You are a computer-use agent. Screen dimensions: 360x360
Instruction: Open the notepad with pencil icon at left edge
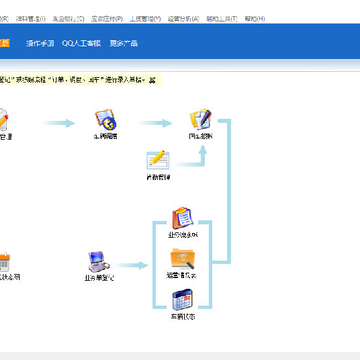(x=3, y=119)
